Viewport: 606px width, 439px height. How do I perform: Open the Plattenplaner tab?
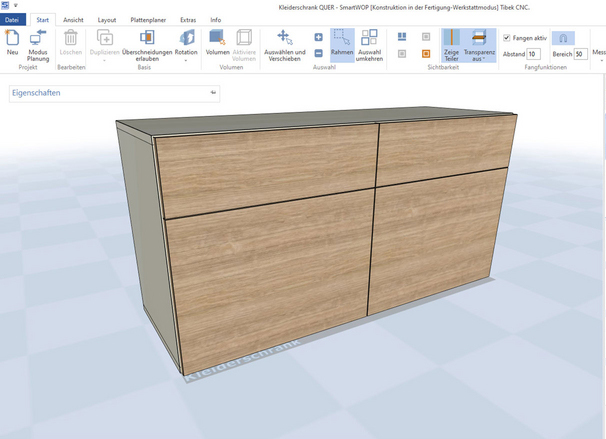148,20
